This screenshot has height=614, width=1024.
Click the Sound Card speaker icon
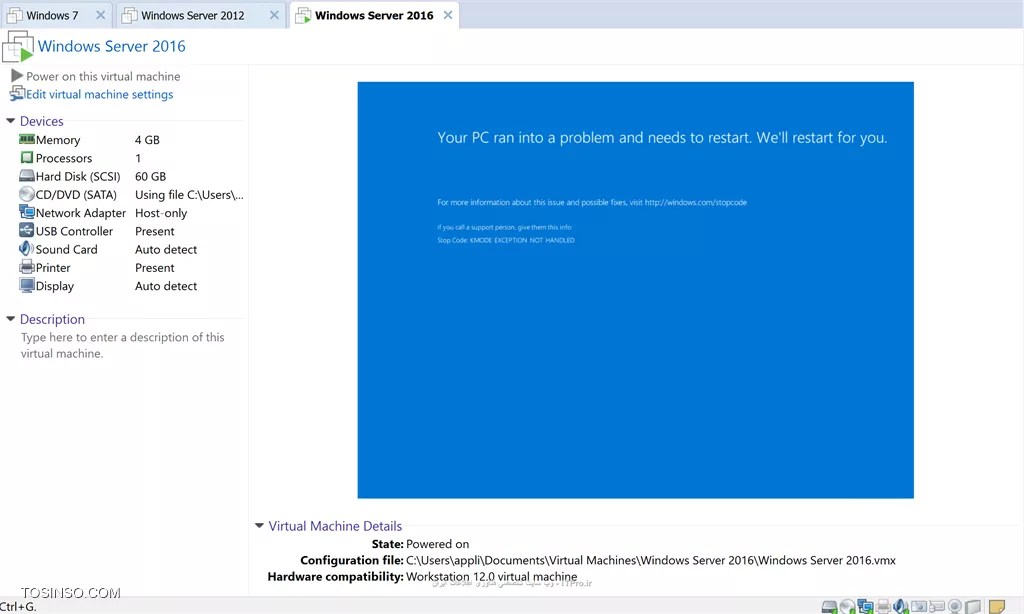tap(27, 249)
